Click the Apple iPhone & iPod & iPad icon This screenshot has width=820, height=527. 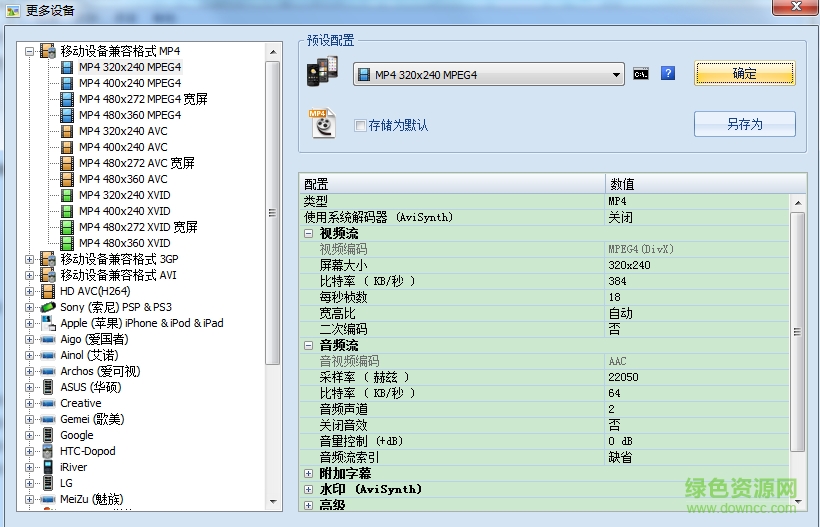click(48, 323)
